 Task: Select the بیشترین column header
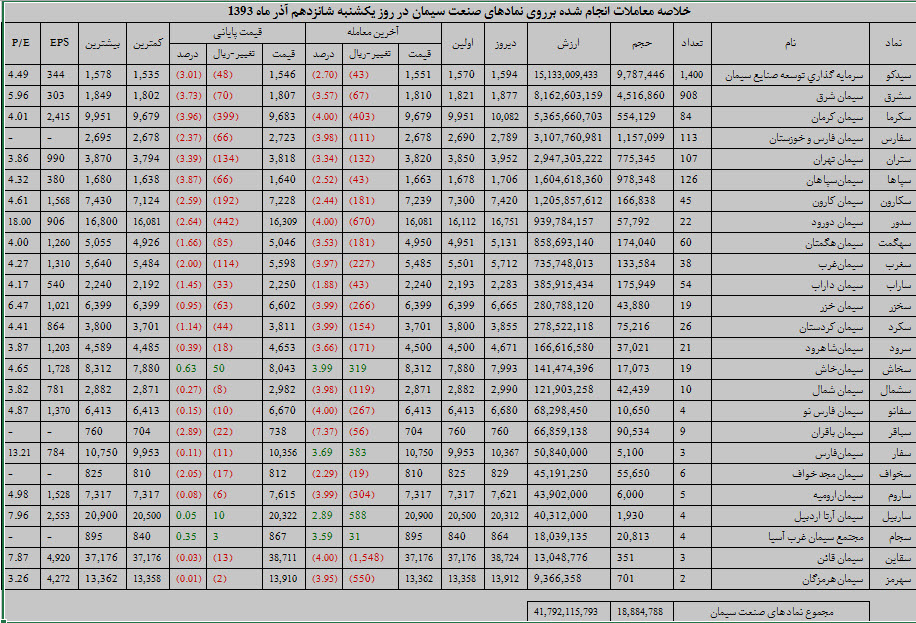[x=102, y=43]
